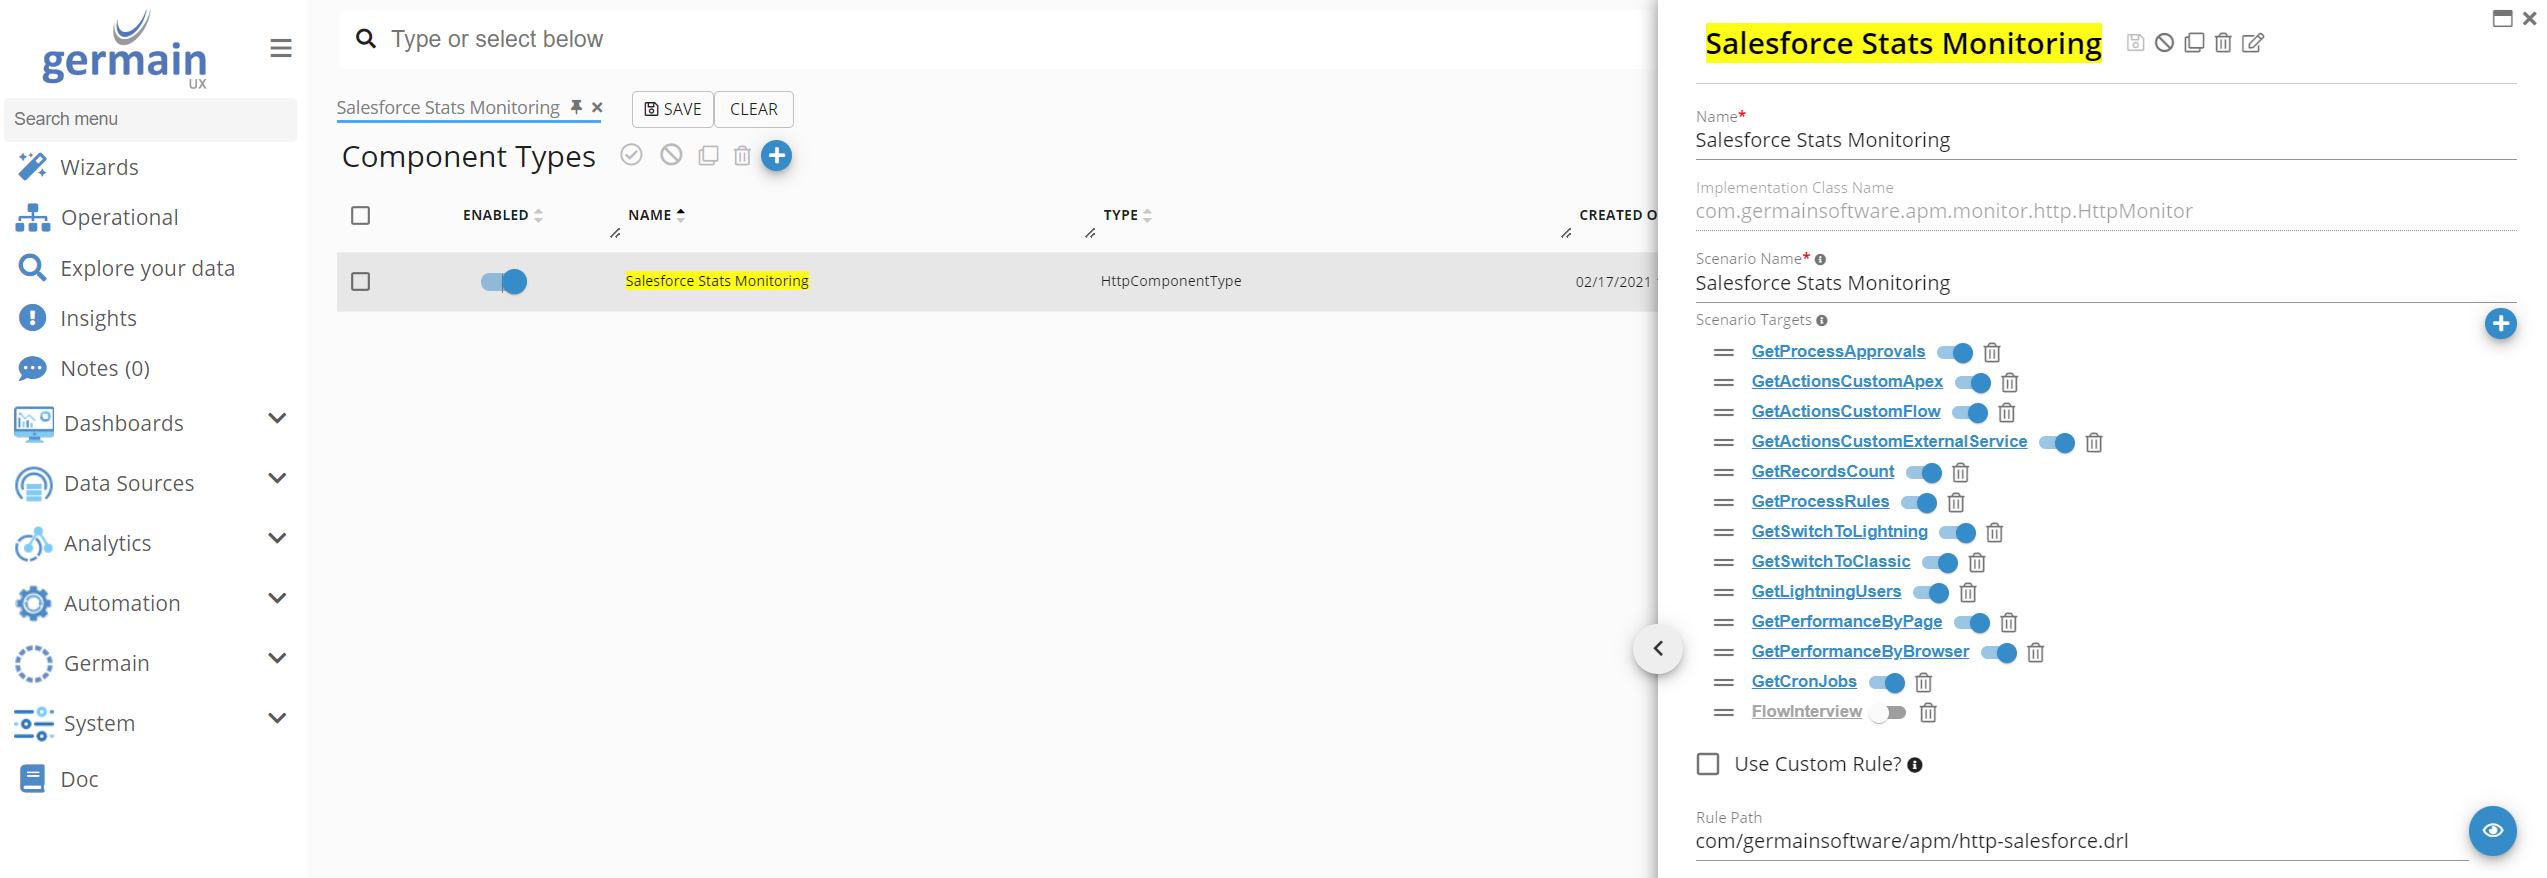Expand the Data Sources menu section
Image resolution: width=2547 pixels, height=878 pixels.
[277, 479]
